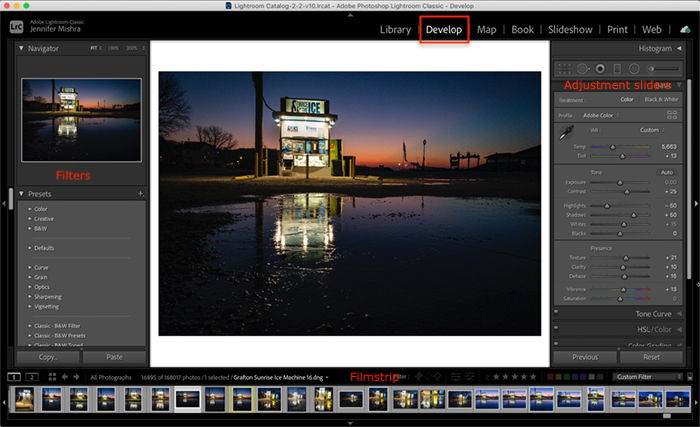700x427 pixels.
Task: Select Black & White treatment
Action: (x=661, y=99)
